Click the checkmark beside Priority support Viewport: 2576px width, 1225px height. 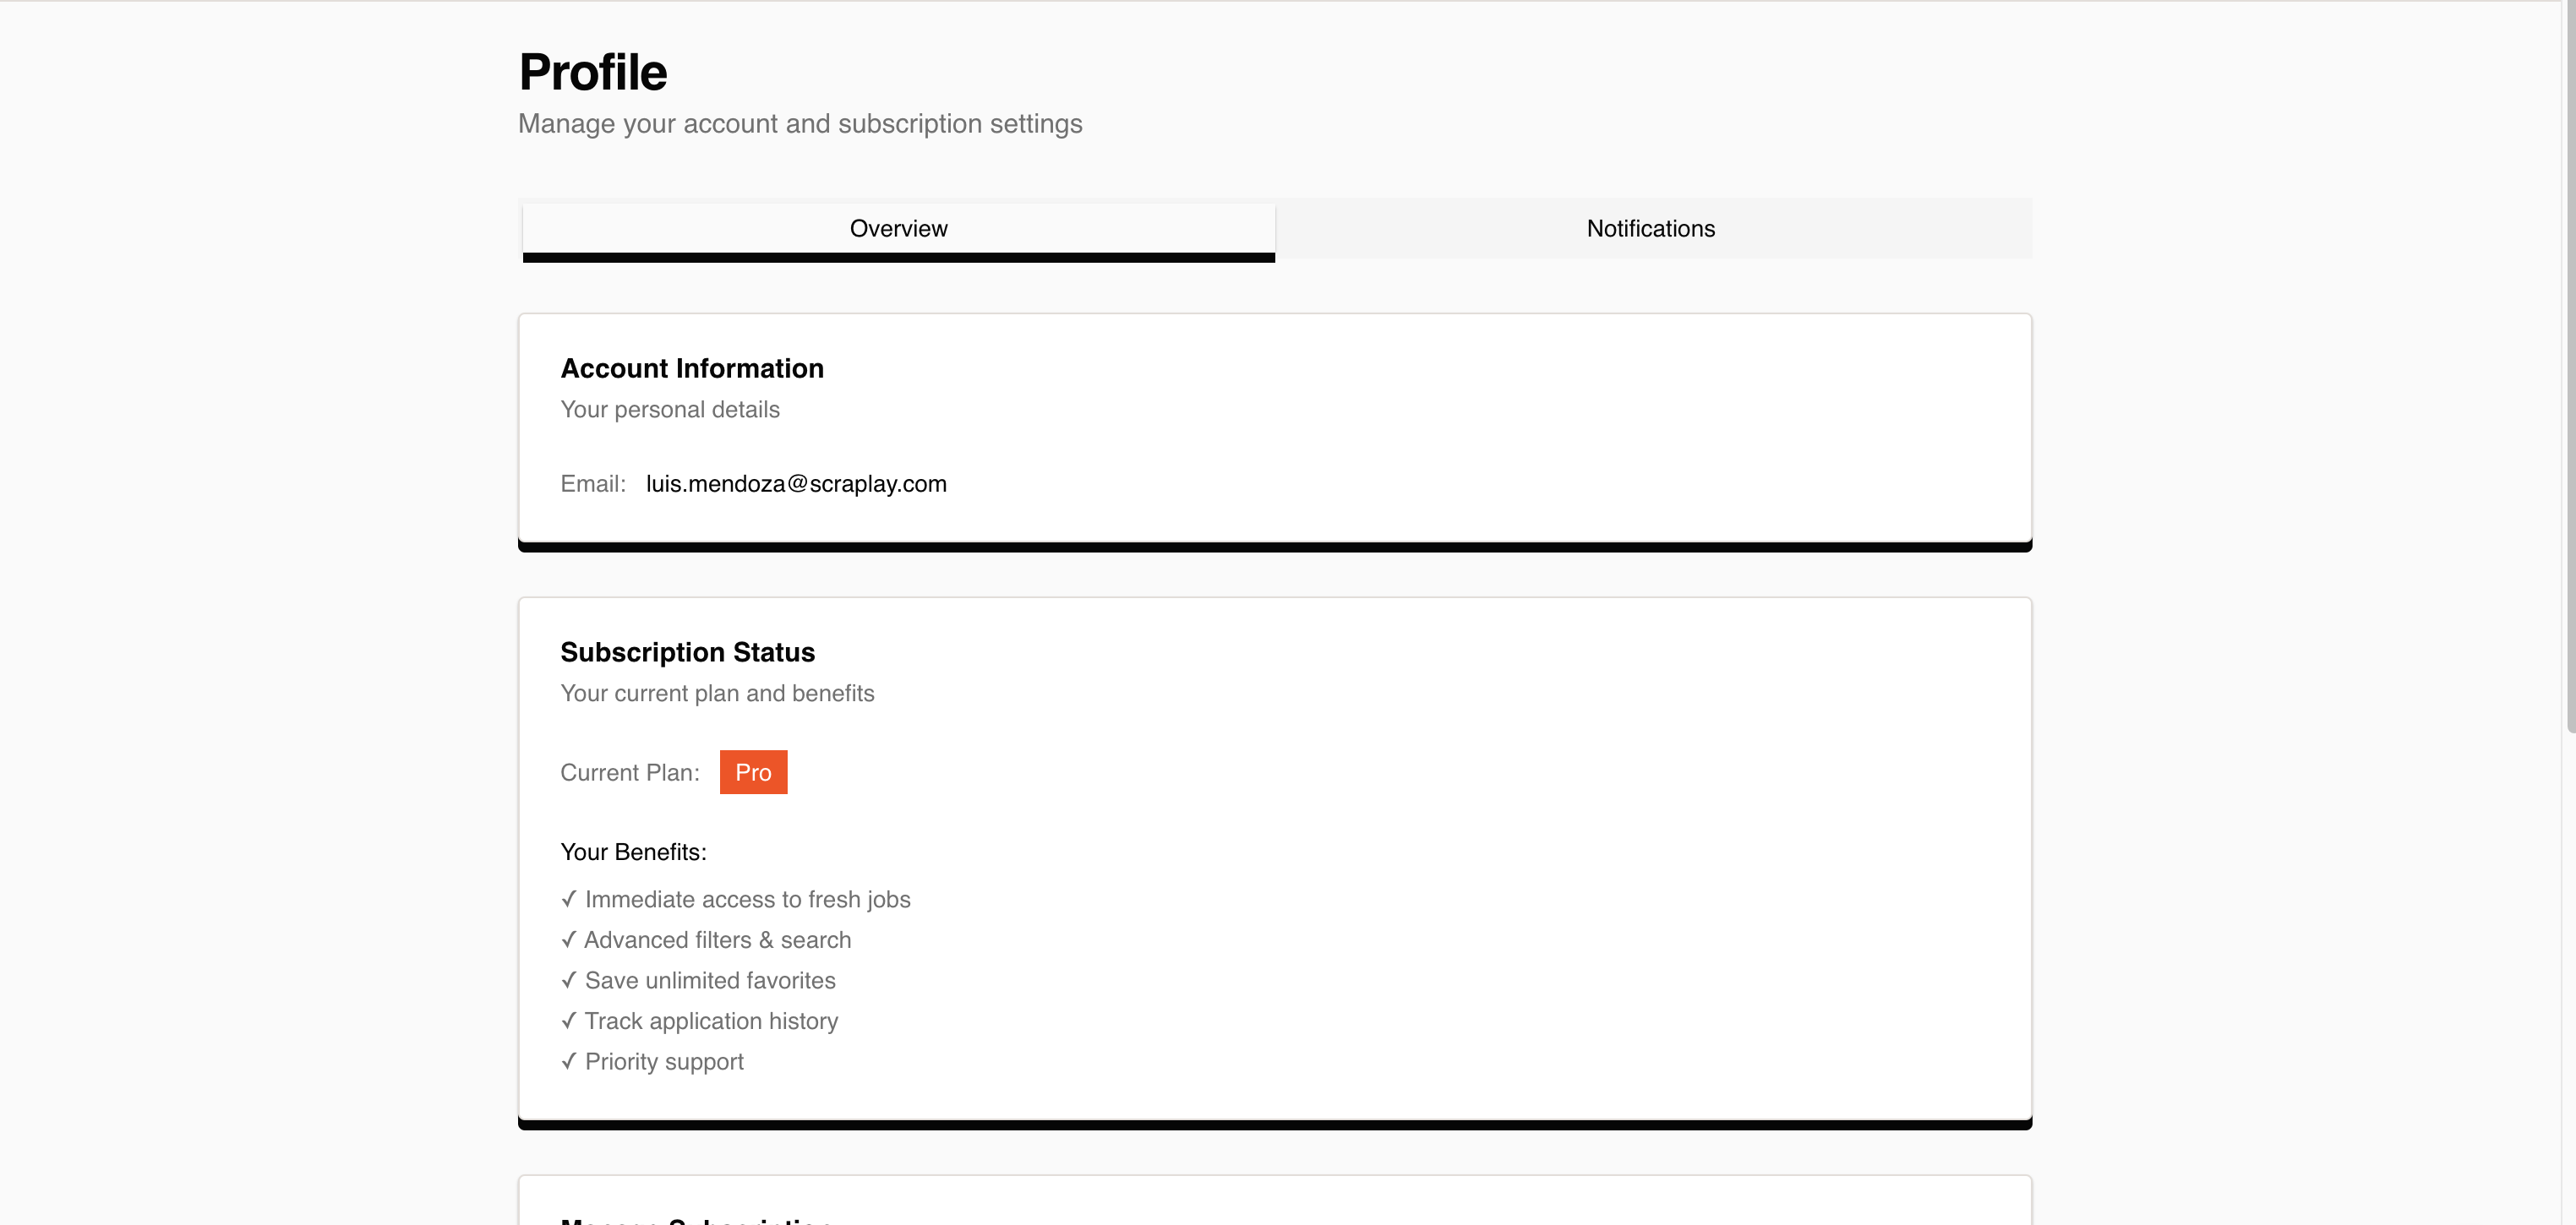pyautogui.click(x=569, y=1061)
